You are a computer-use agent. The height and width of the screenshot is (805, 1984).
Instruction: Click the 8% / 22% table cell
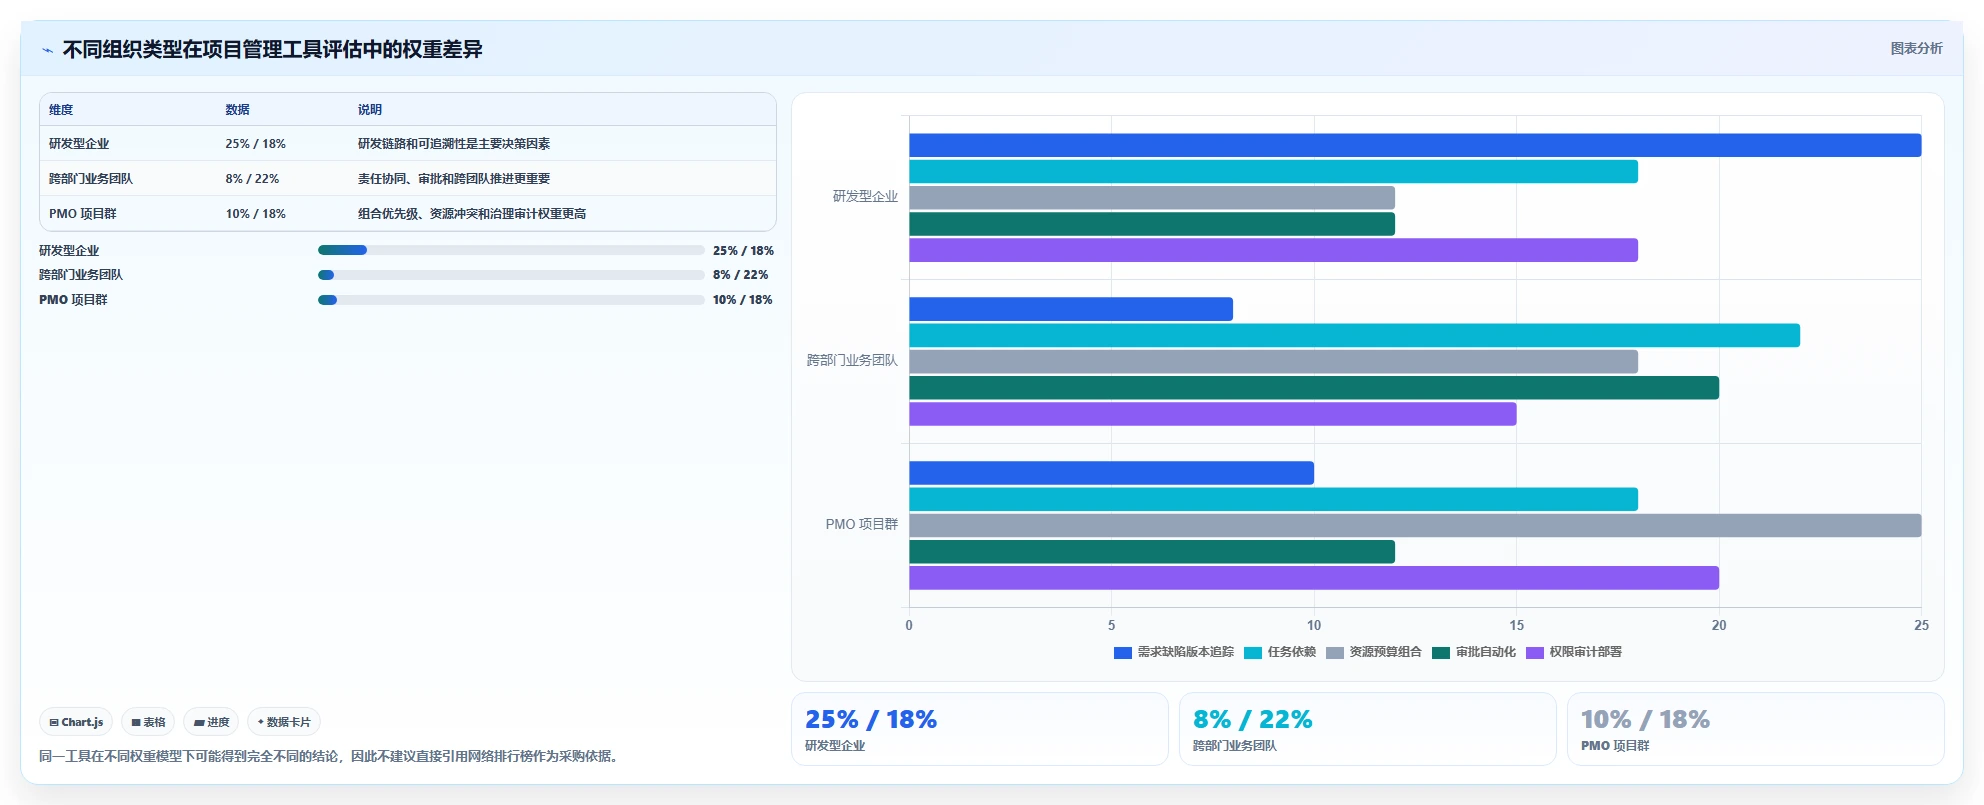(x=252, y=179)
